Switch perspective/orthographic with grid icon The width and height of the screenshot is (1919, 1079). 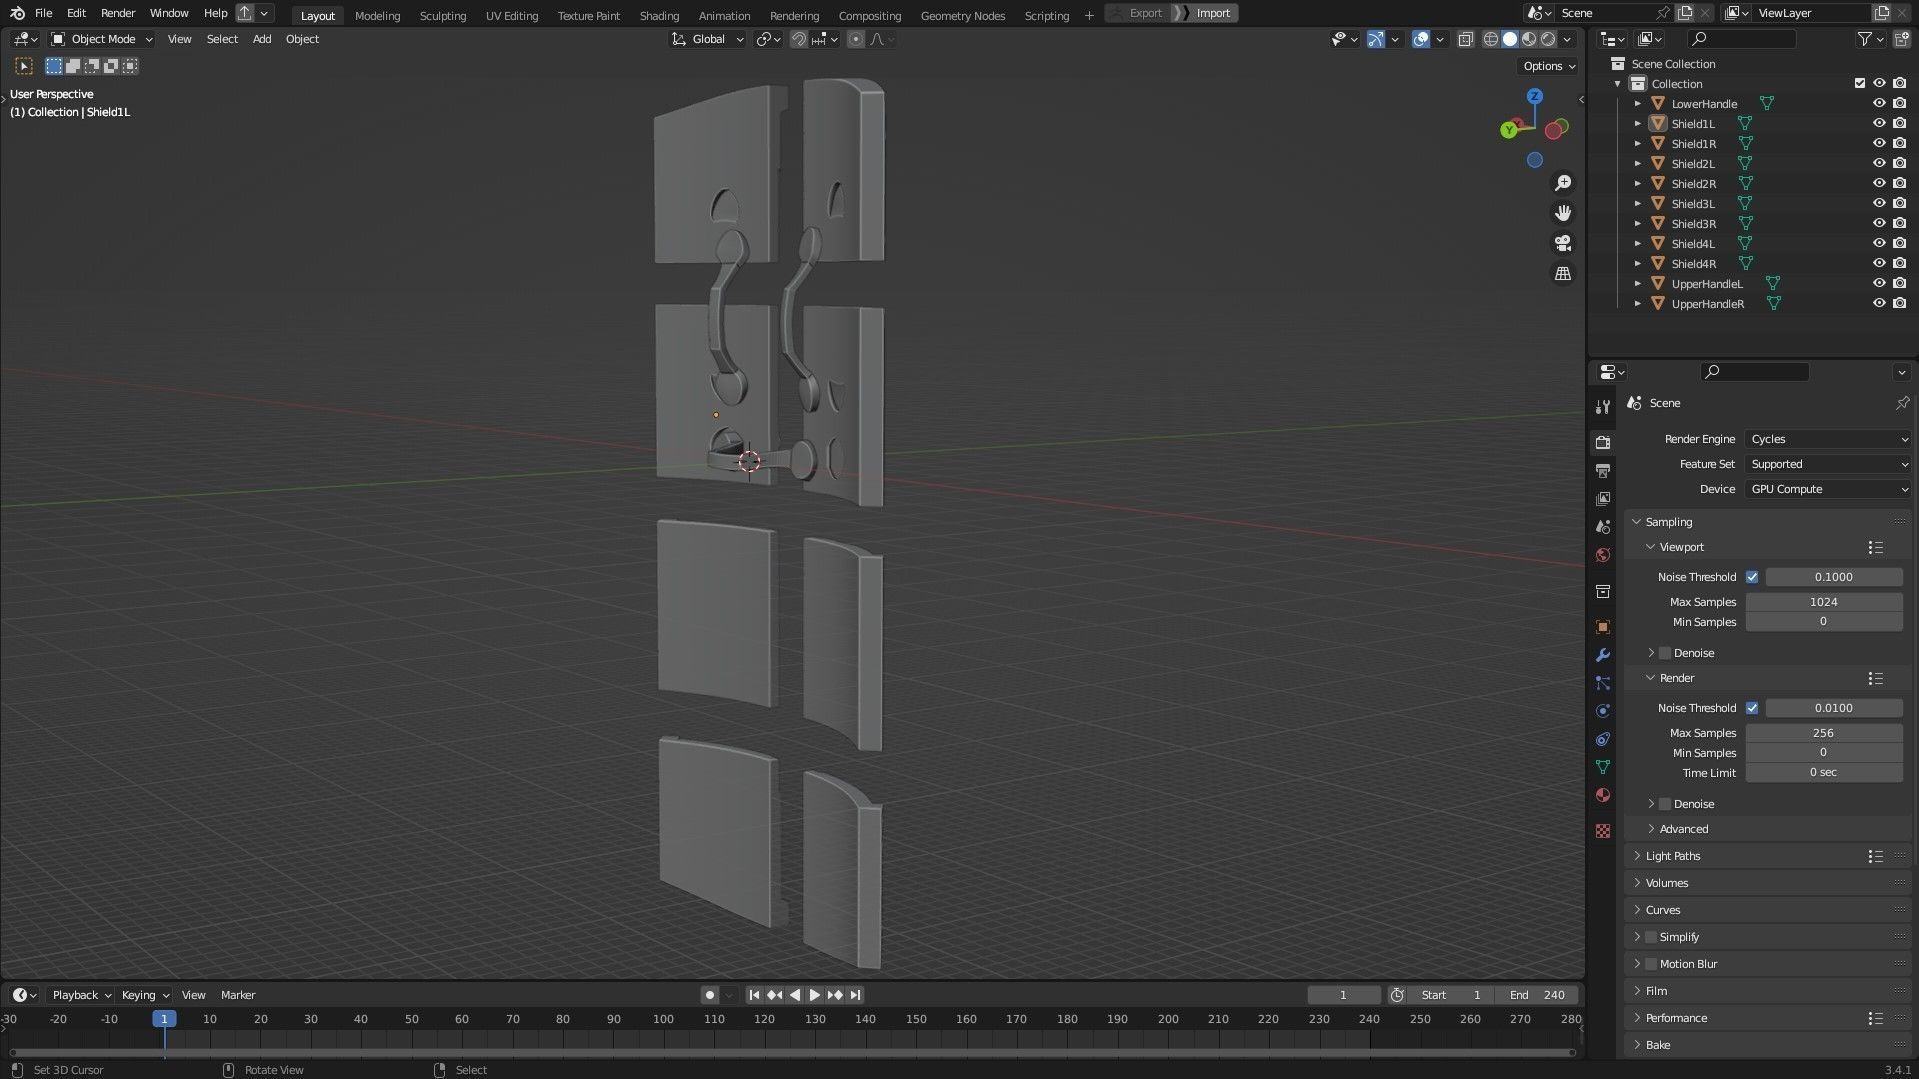1563,273
